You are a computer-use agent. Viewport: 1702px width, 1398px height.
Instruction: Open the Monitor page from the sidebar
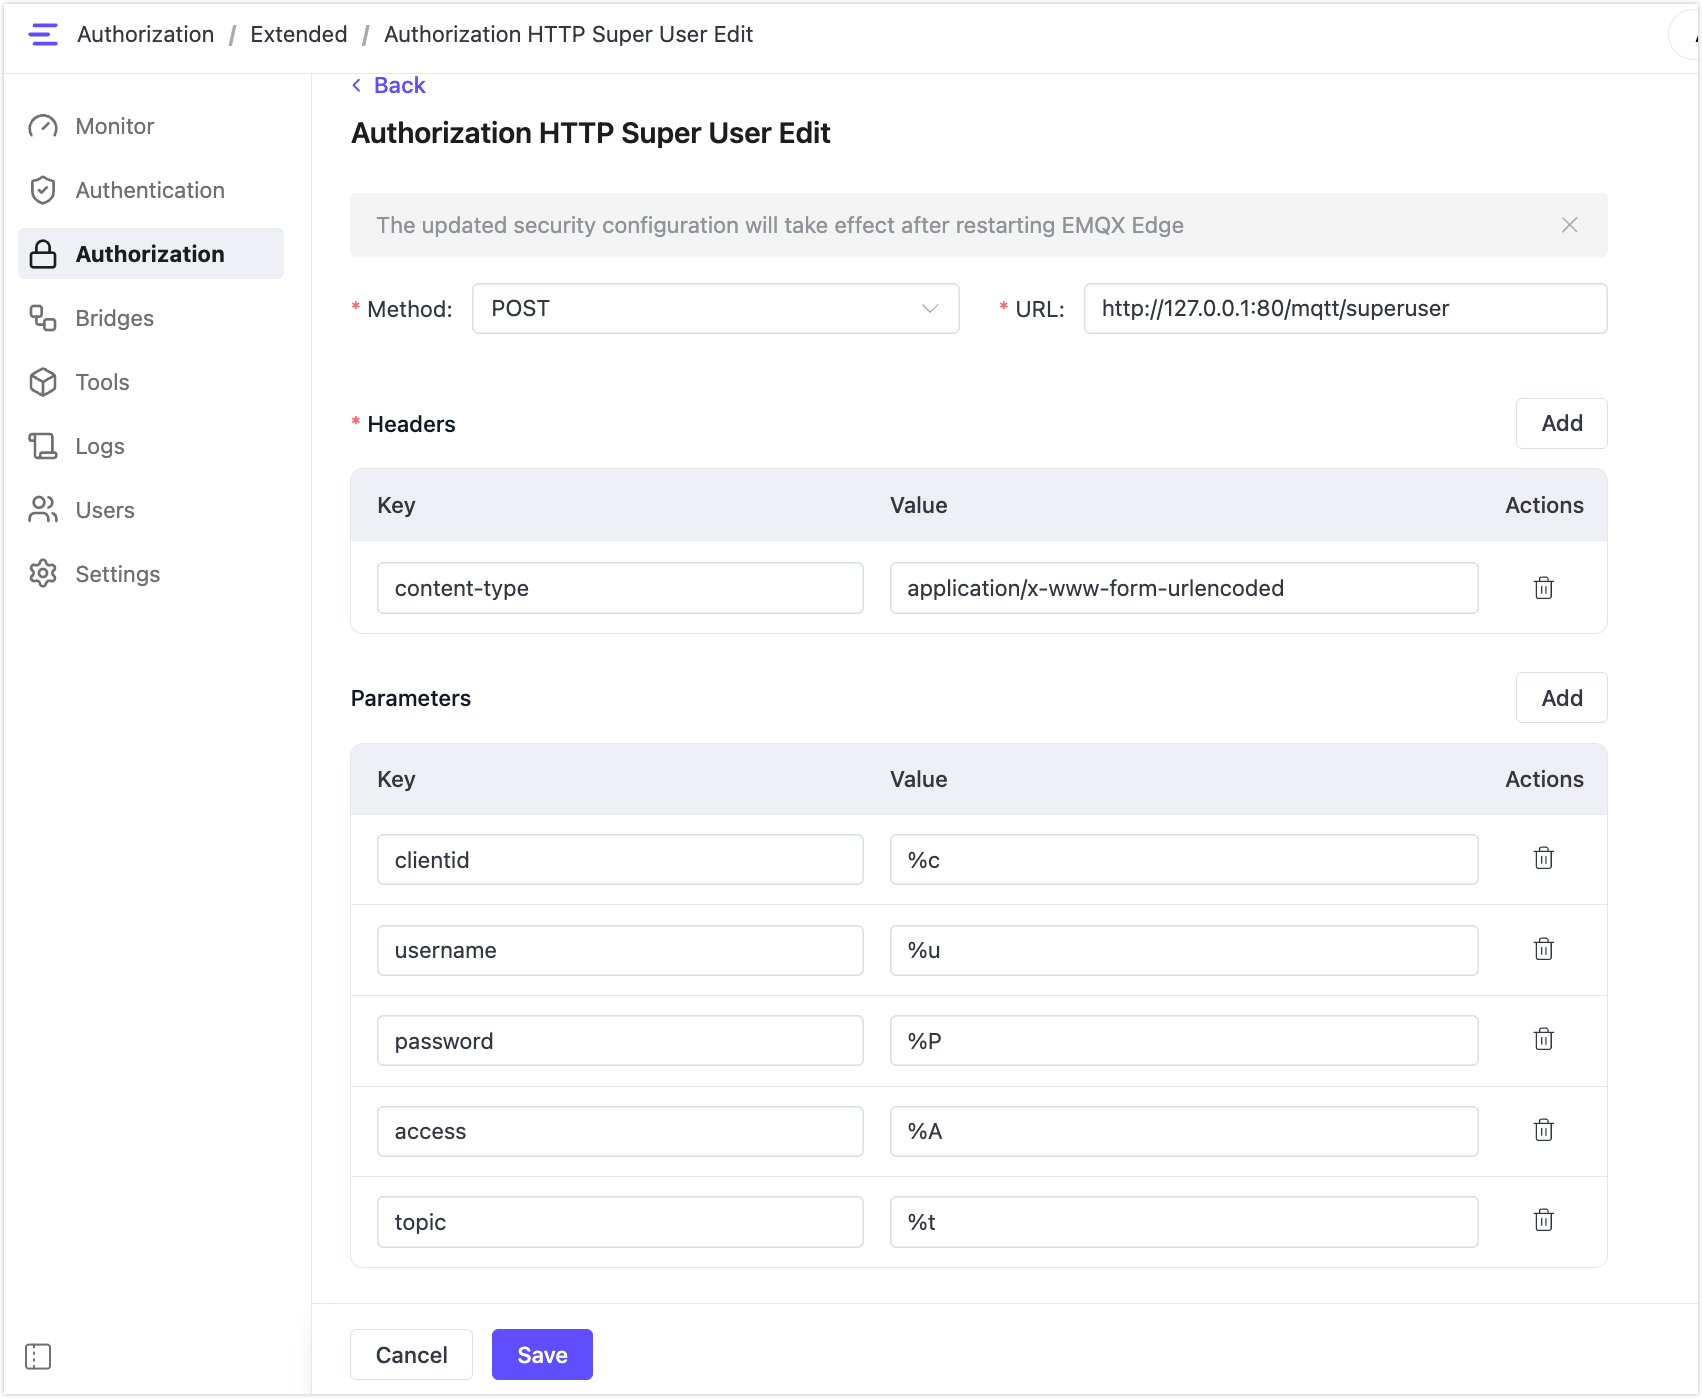pyautogui.click(x=114, y=126)
